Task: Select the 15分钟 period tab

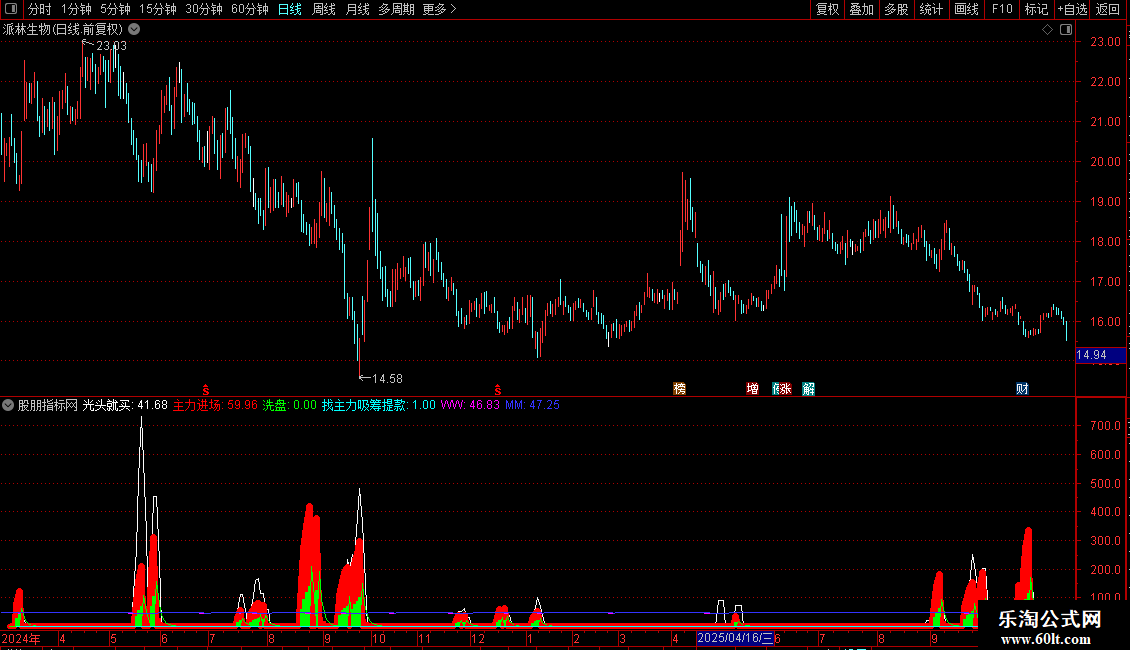Action: click(x=157, y=9)
